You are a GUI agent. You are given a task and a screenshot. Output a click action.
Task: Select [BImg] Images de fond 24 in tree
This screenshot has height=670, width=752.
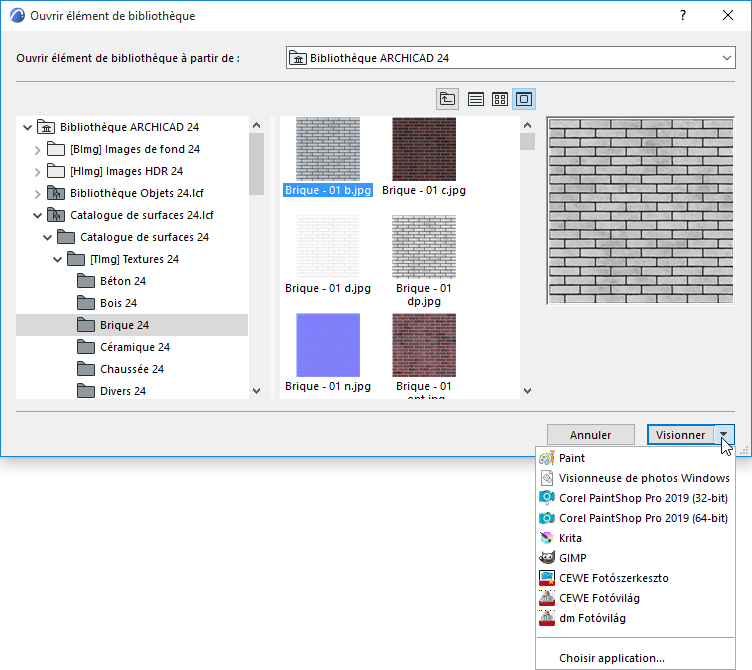pyautogui.click(x=135, y=150)
